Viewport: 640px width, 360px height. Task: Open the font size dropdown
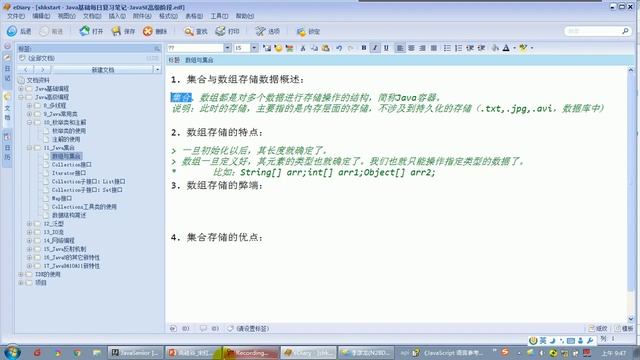[254, 48]
